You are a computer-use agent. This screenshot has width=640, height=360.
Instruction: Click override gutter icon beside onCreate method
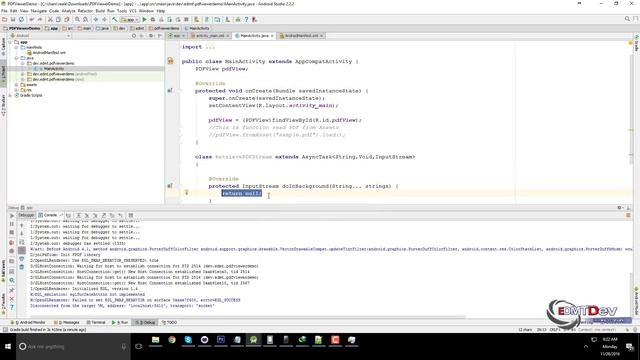(170, 91)
